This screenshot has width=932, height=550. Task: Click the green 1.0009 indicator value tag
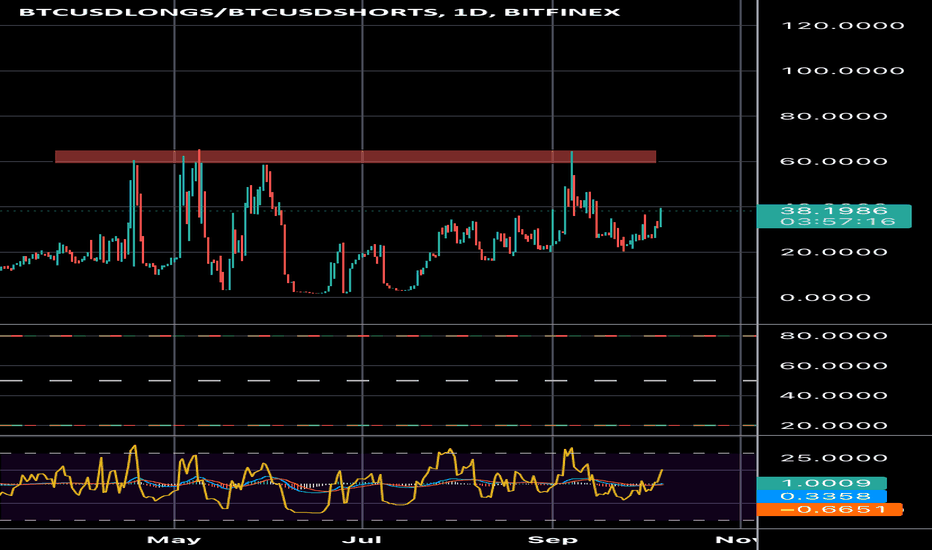click(822, 483)
